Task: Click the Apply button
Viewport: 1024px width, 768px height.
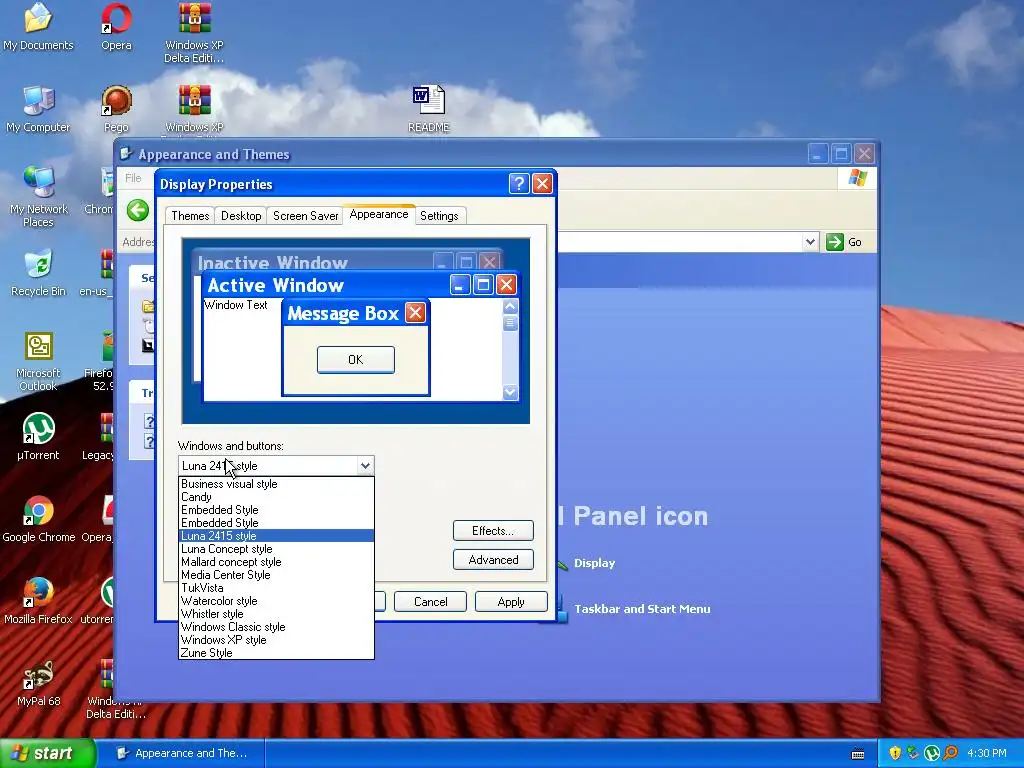Action: (x=511, y=601)
